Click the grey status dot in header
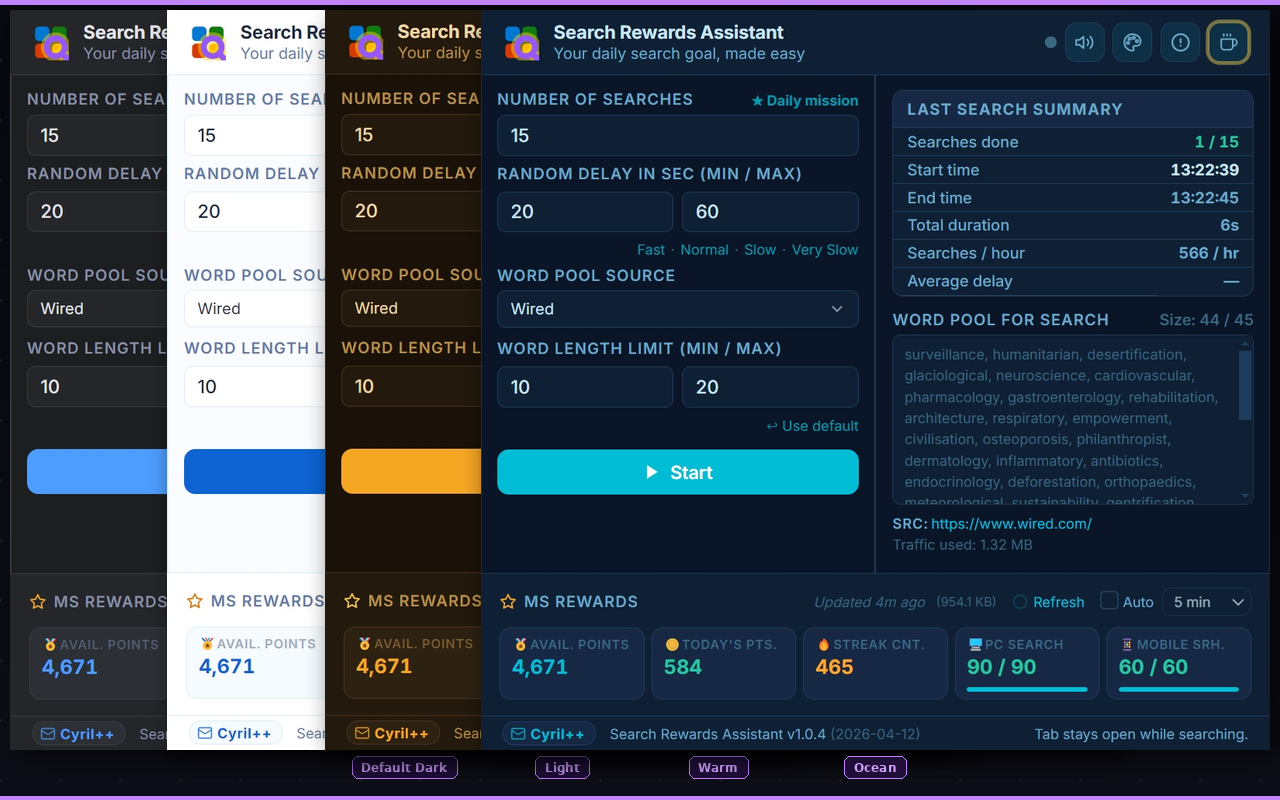The width and height of the screenshot is (1280, 800). tap(1050, 43)
